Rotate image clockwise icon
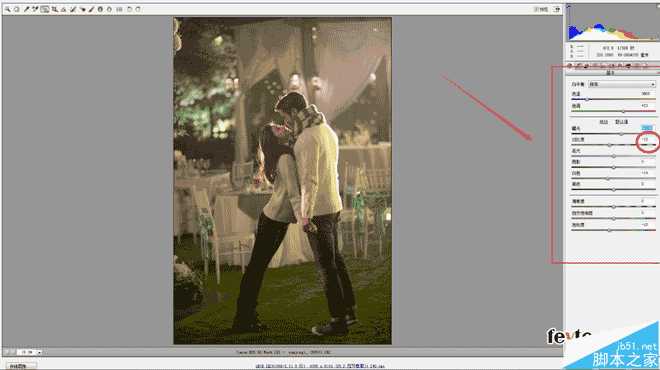Image resolution: width=660 pixels, height=370 pixels. pos(138,9)
